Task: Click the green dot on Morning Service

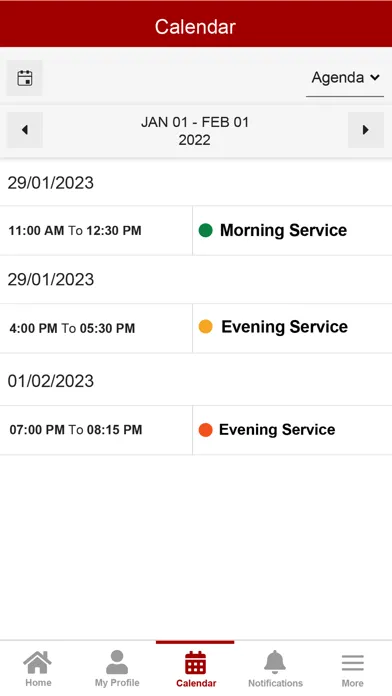Action: (205, 230)
